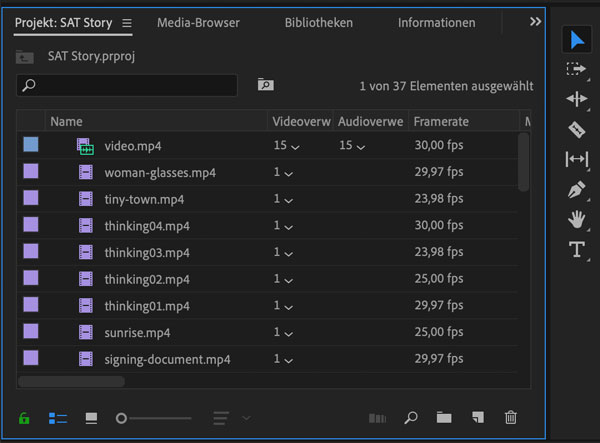Switch to list view
The width and height of the screenshot is (600, 443).
click(58, 418)
